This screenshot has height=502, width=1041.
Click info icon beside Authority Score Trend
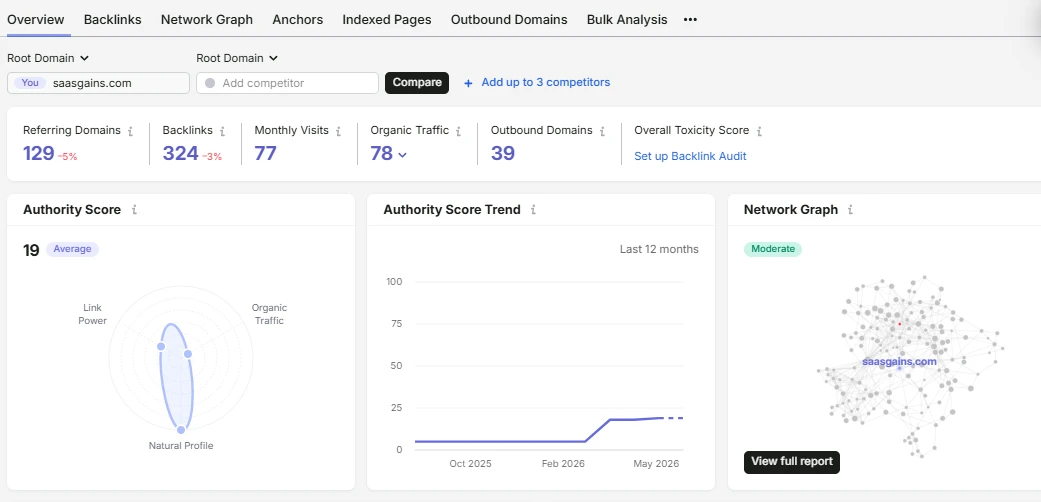coord(532,210)
